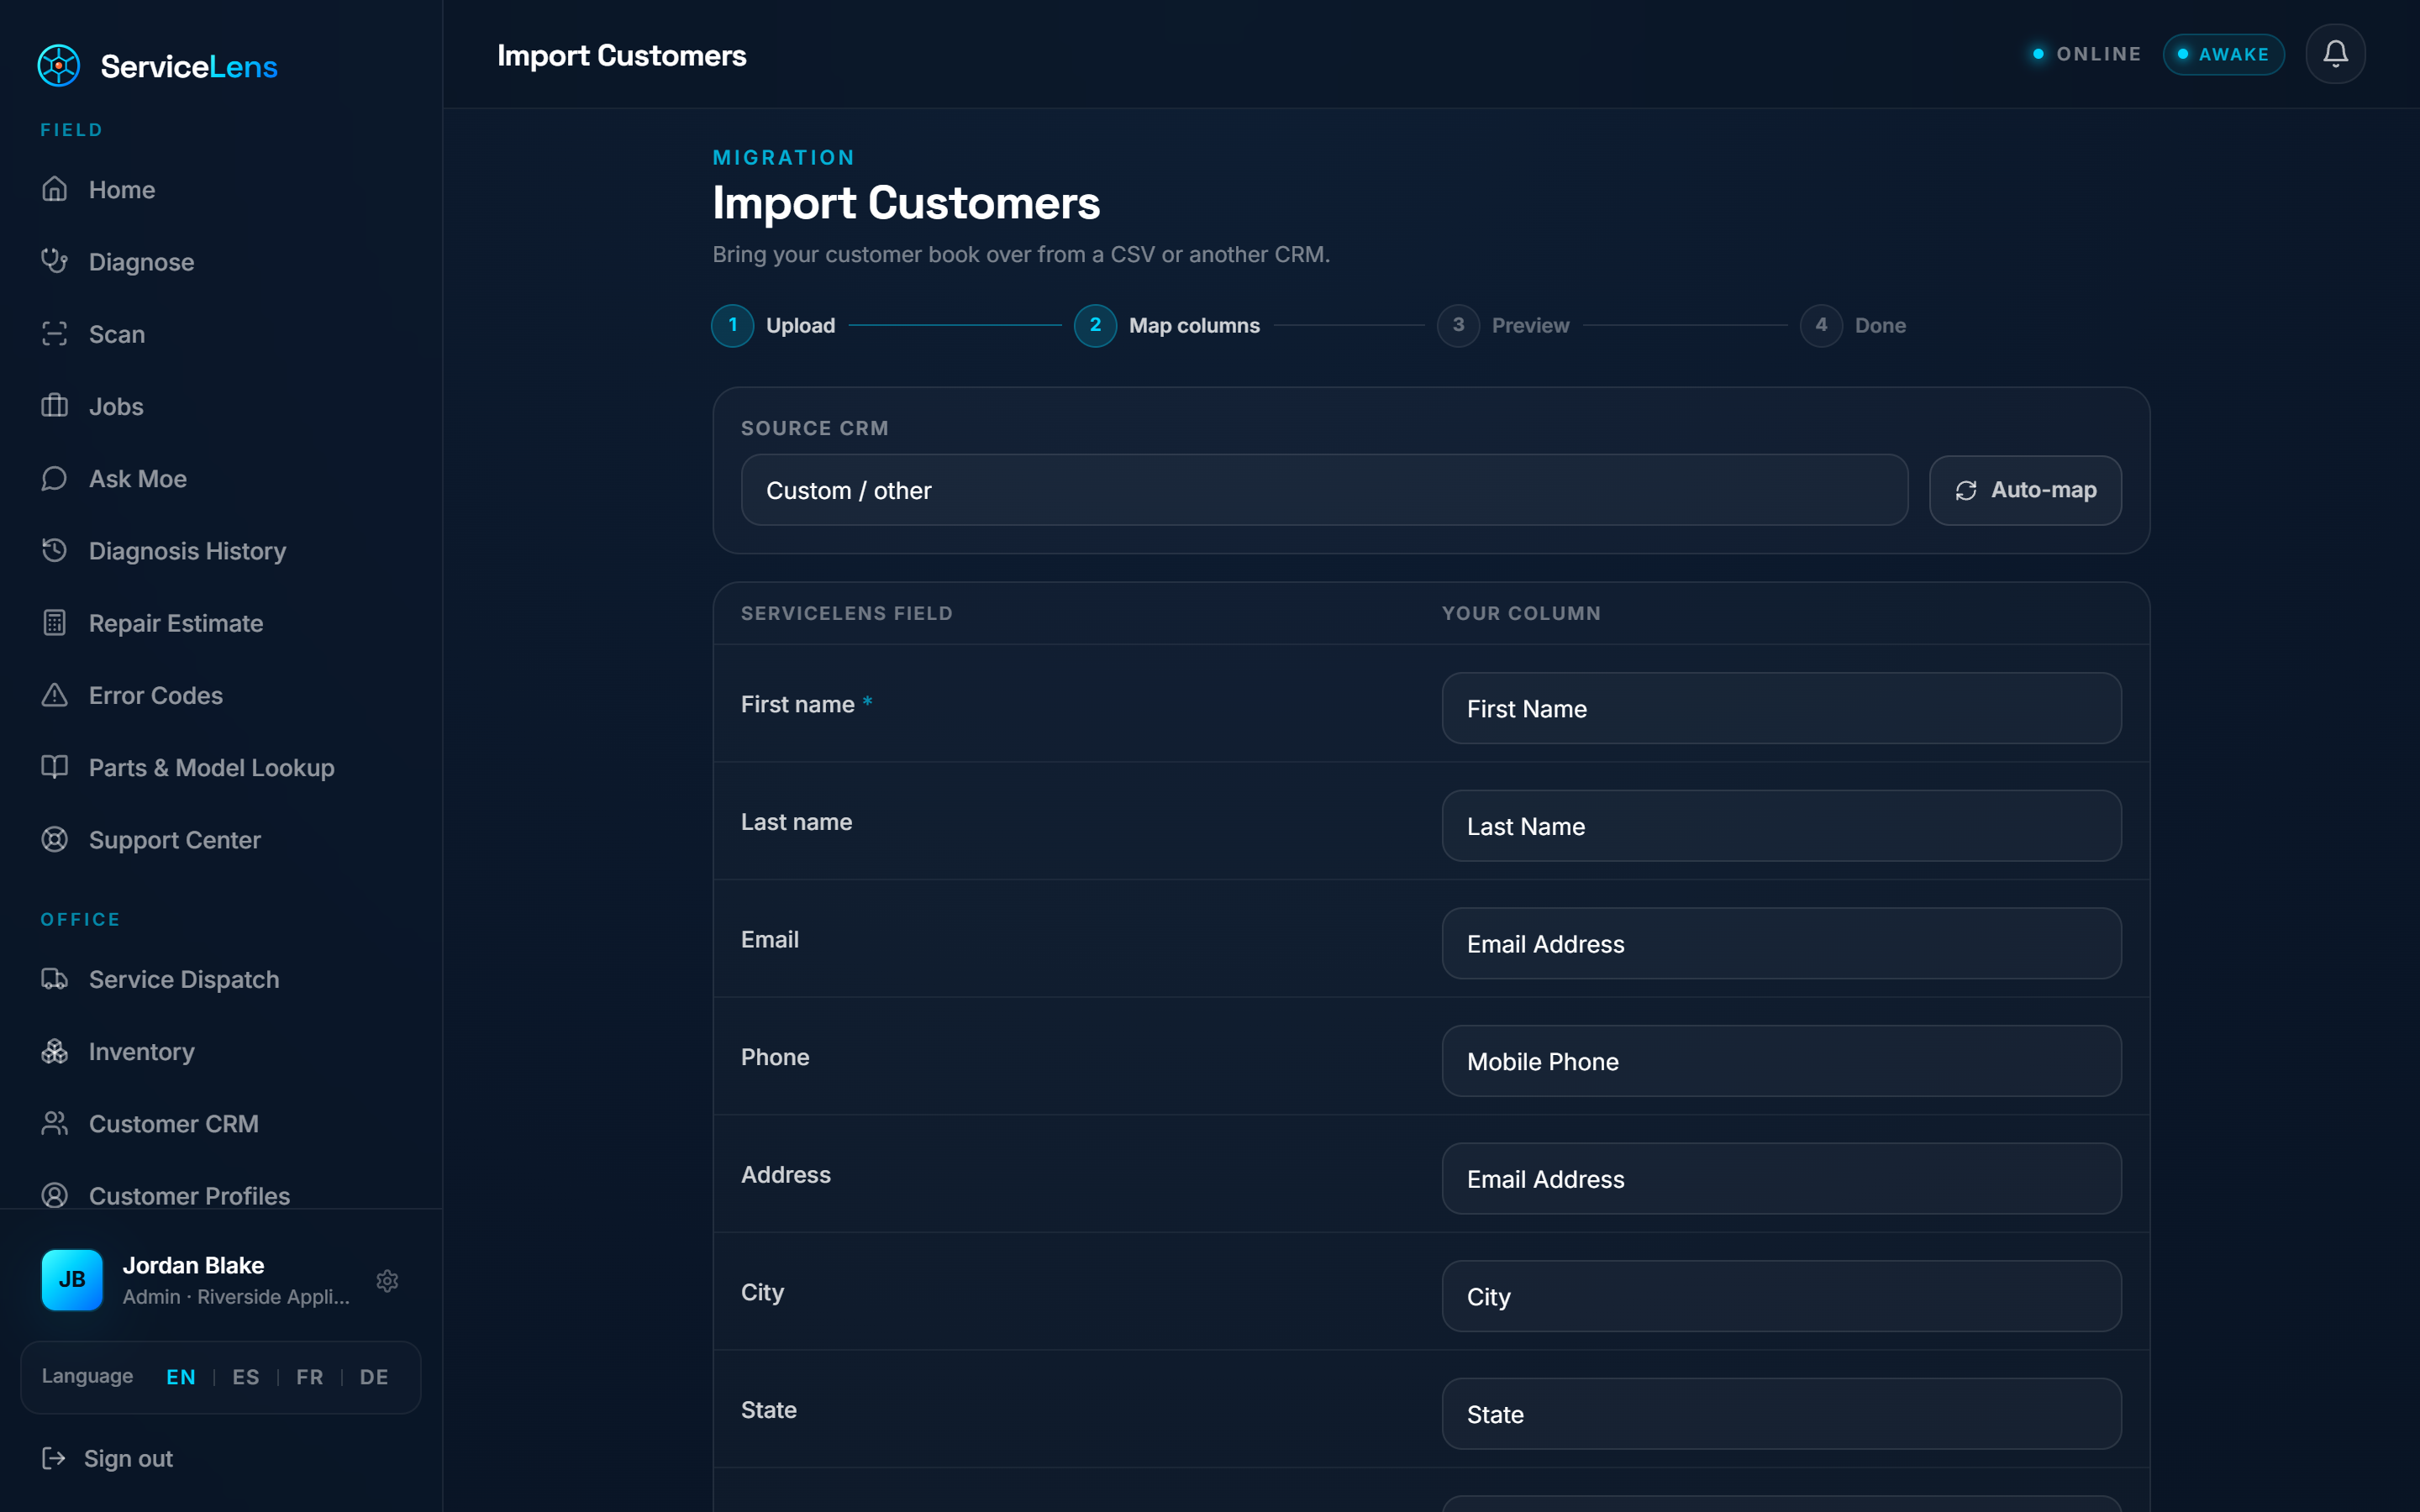
Task: Click the Auto-map refresh arrows icon
Action: click(x=1966, y=490)
